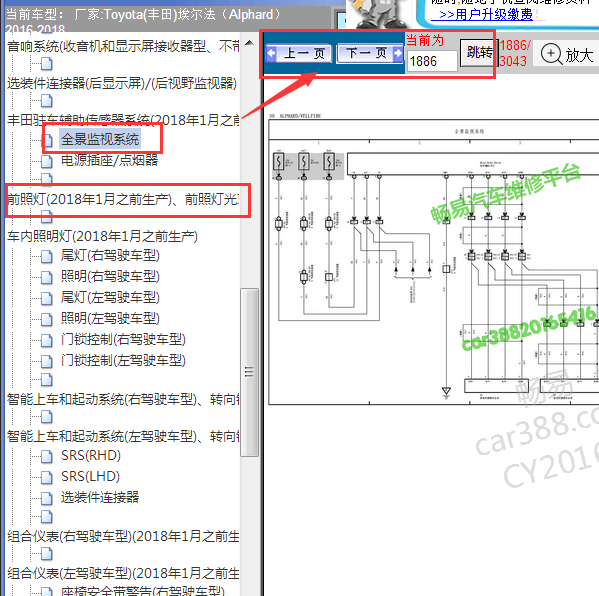Go to previous page with 上一页 button

tap(299, 53)
